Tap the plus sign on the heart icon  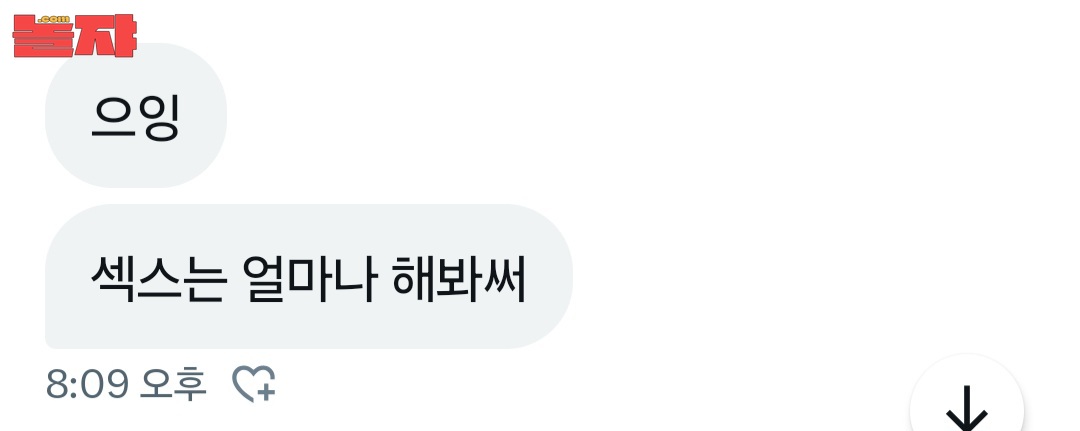[x=267, y=391]
